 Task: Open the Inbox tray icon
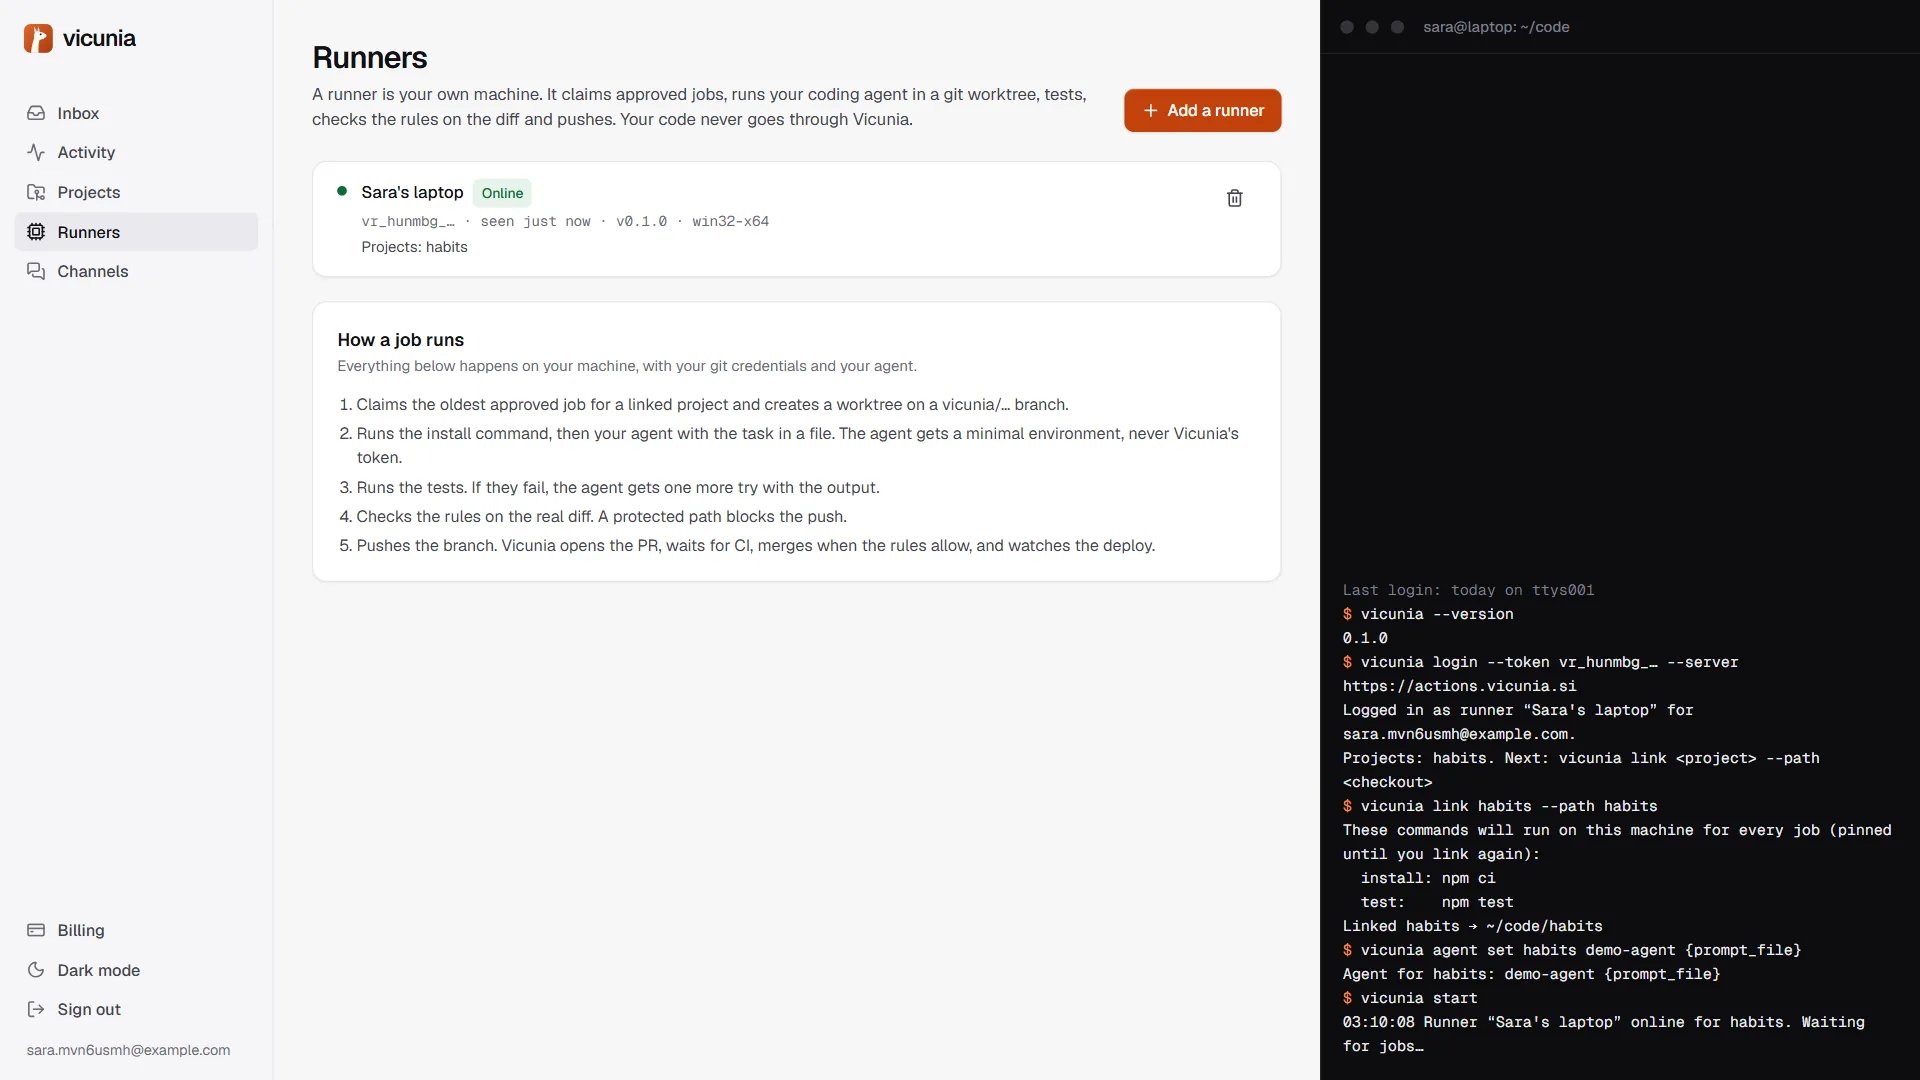click(36, 113)
